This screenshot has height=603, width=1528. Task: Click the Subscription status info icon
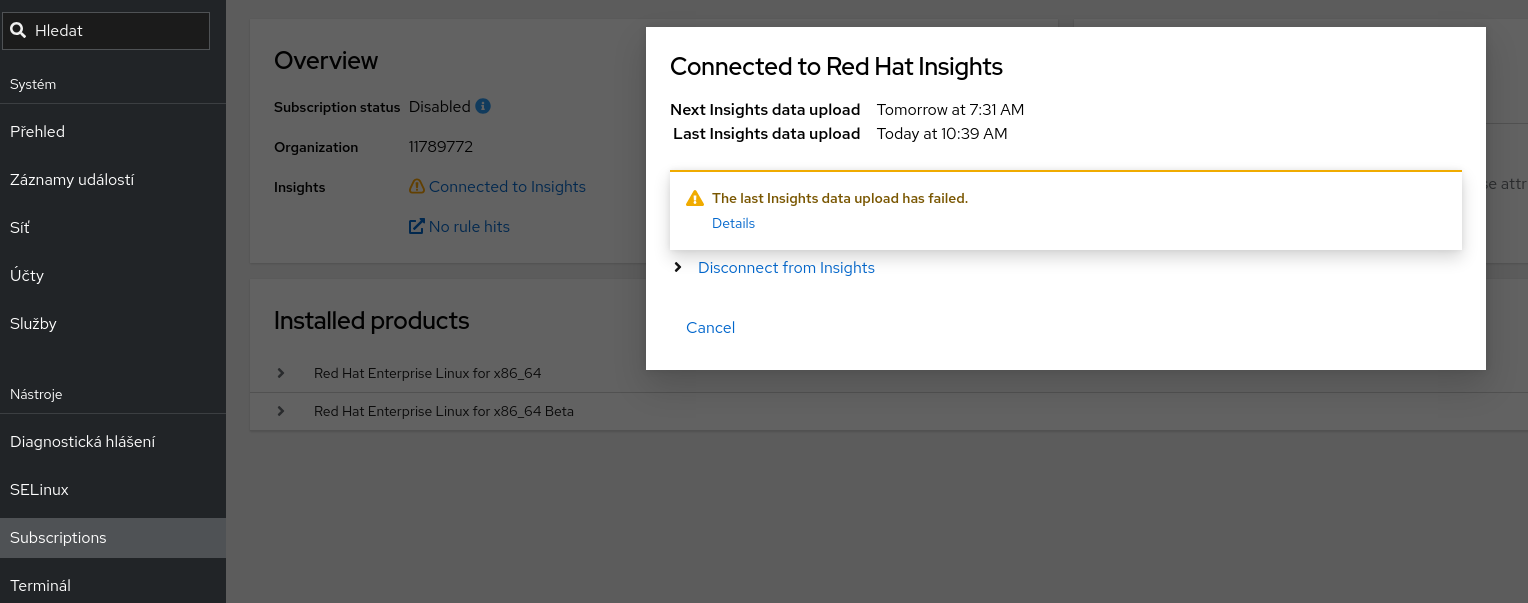(483, 106)
